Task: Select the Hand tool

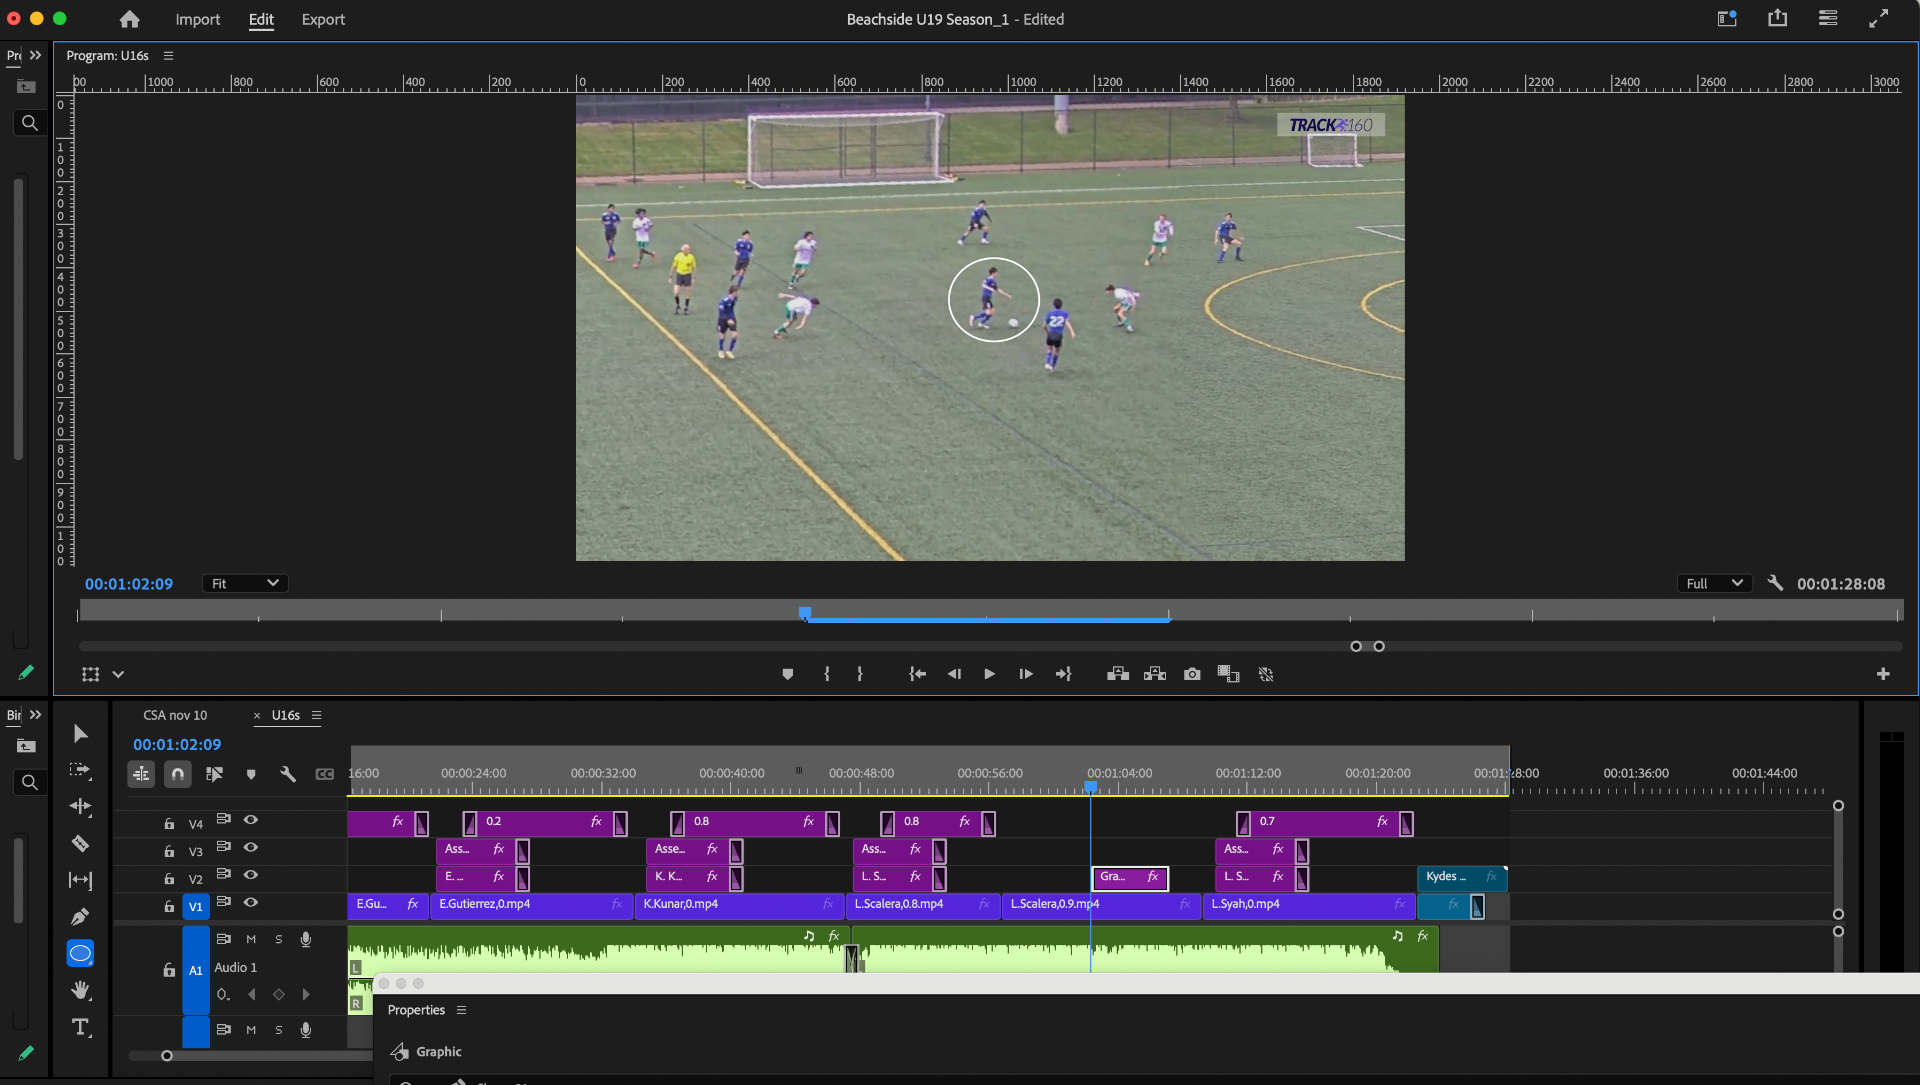Action: point(80,990)
